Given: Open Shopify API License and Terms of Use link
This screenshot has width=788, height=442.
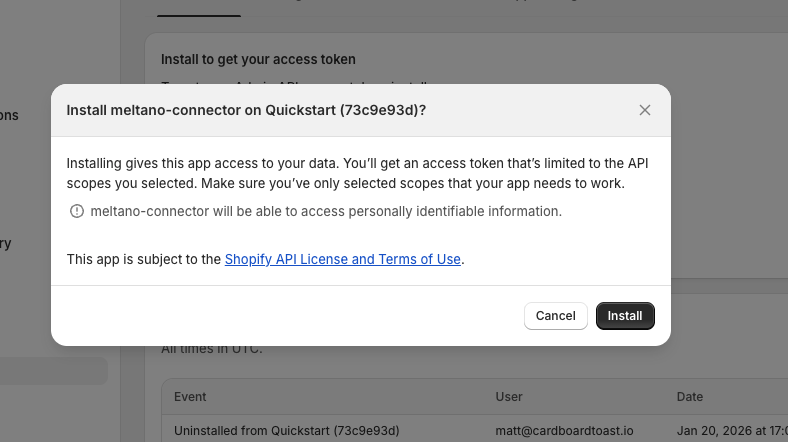Looking at the screenshot, I should (343, 259).
